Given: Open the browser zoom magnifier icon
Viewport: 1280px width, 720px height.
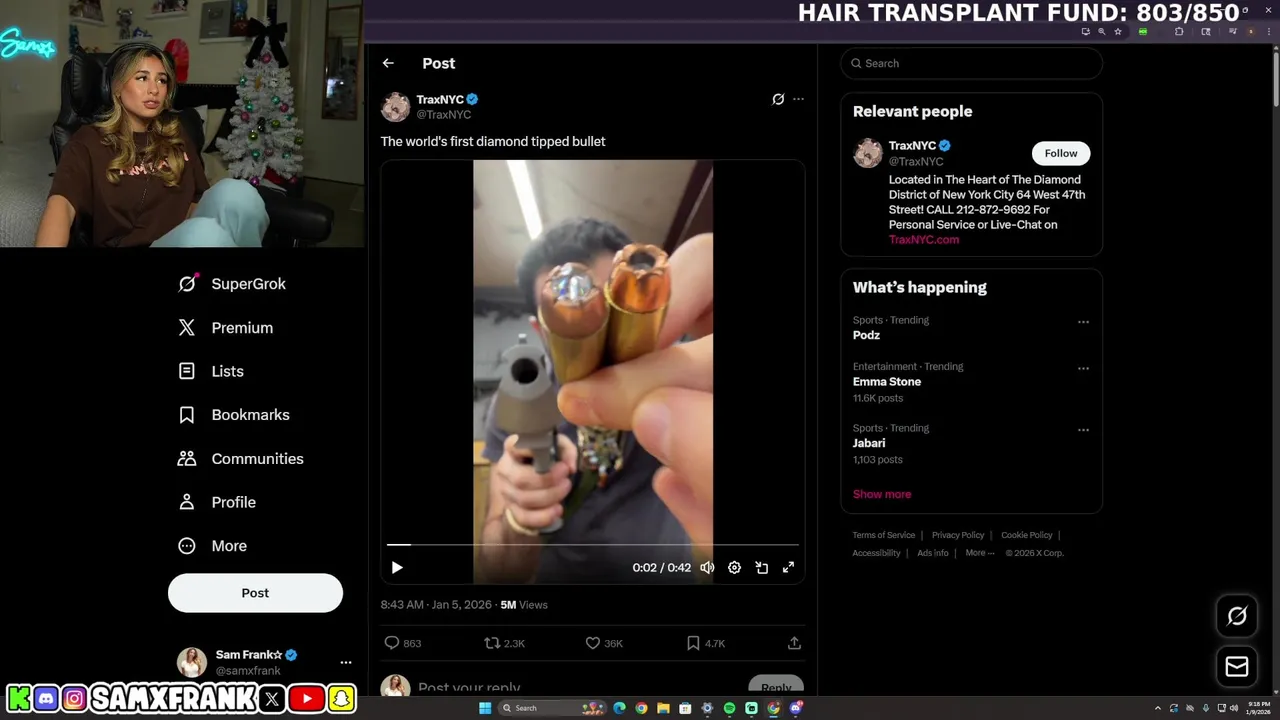Looking at the screenshot, I should coord(1102,32).
